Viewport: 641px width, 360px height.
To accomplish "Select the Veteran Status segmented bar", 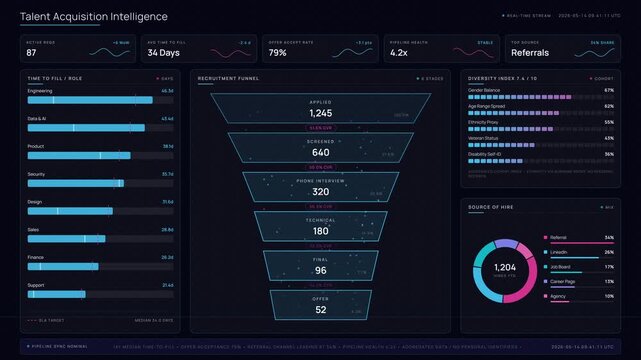I will [x=541, y=145].
